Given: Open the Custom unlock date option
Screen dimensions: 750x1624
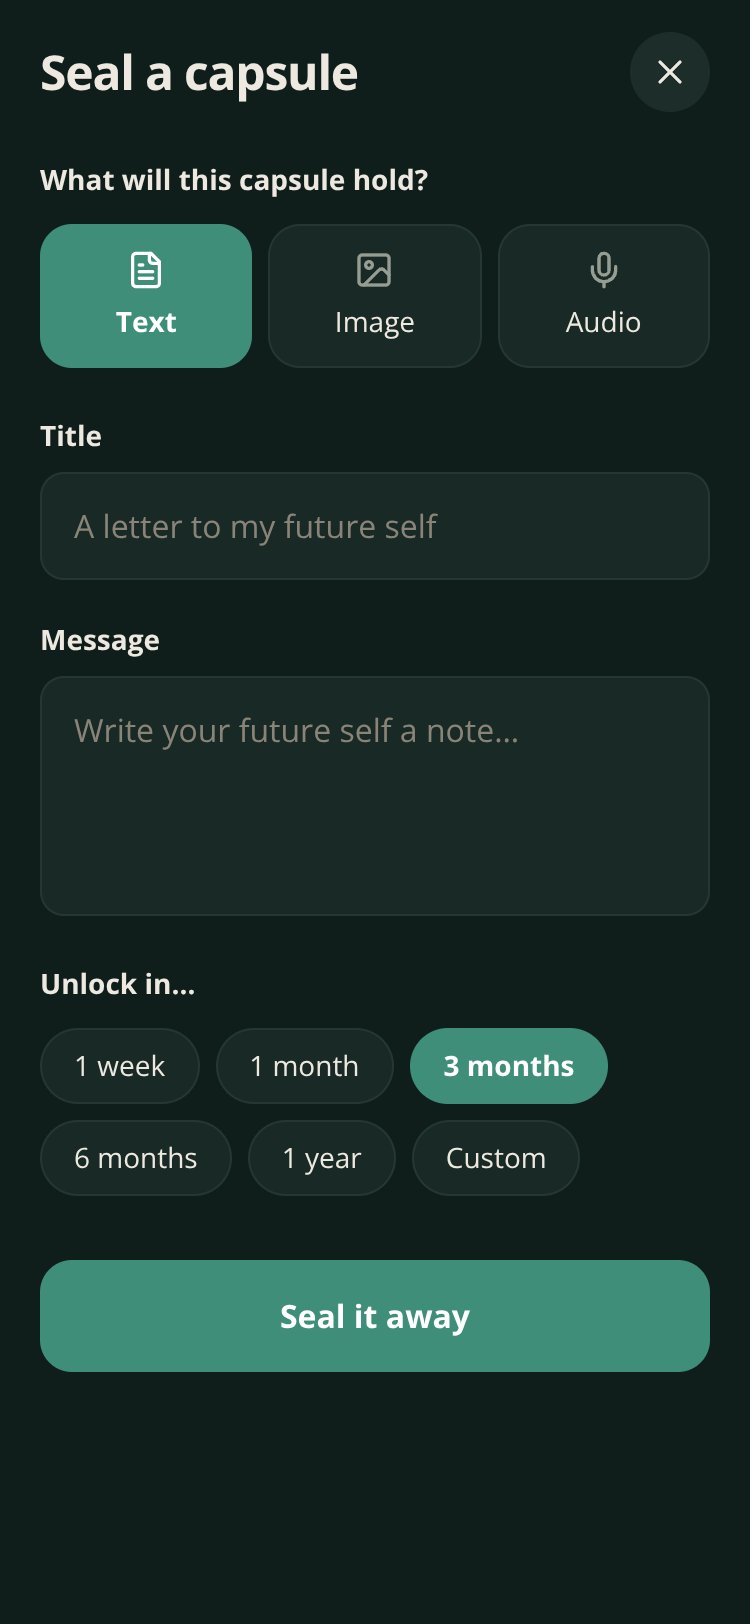Looking at the screenshot, I should (x=496, y=1158).
